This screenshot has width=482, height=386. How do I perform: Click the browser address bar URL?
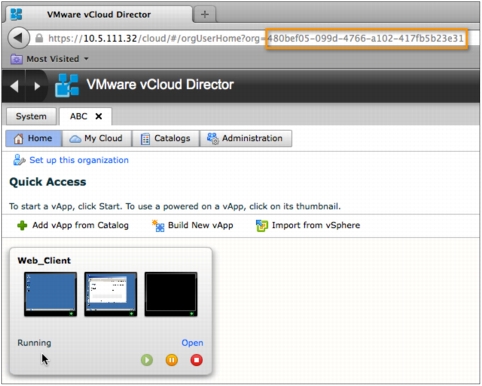(x=256, y=38)
